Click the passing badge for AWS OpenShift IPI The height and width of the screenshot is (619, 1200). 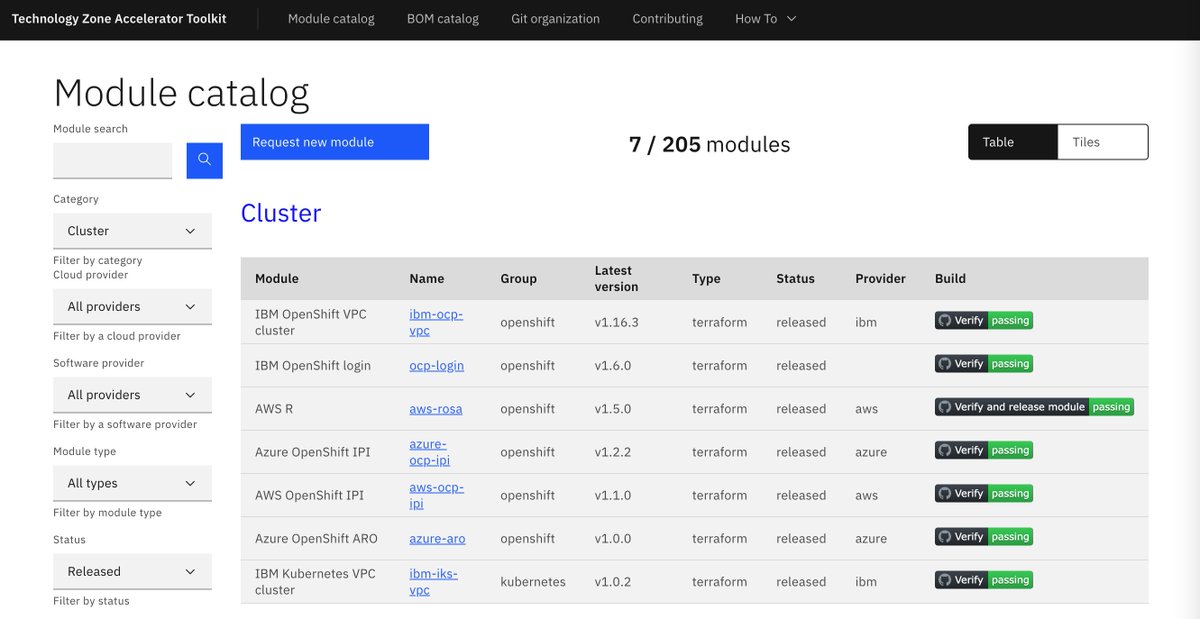1008,493
